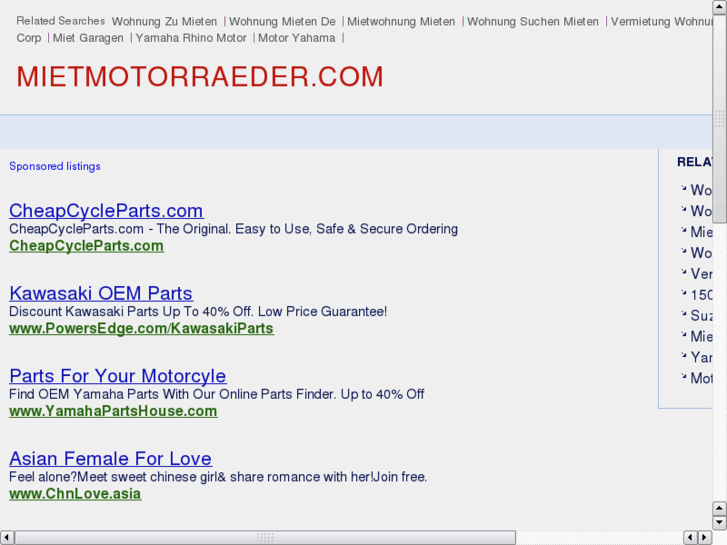Visit the green CheapCycleParts.com URL

[86, 246]
